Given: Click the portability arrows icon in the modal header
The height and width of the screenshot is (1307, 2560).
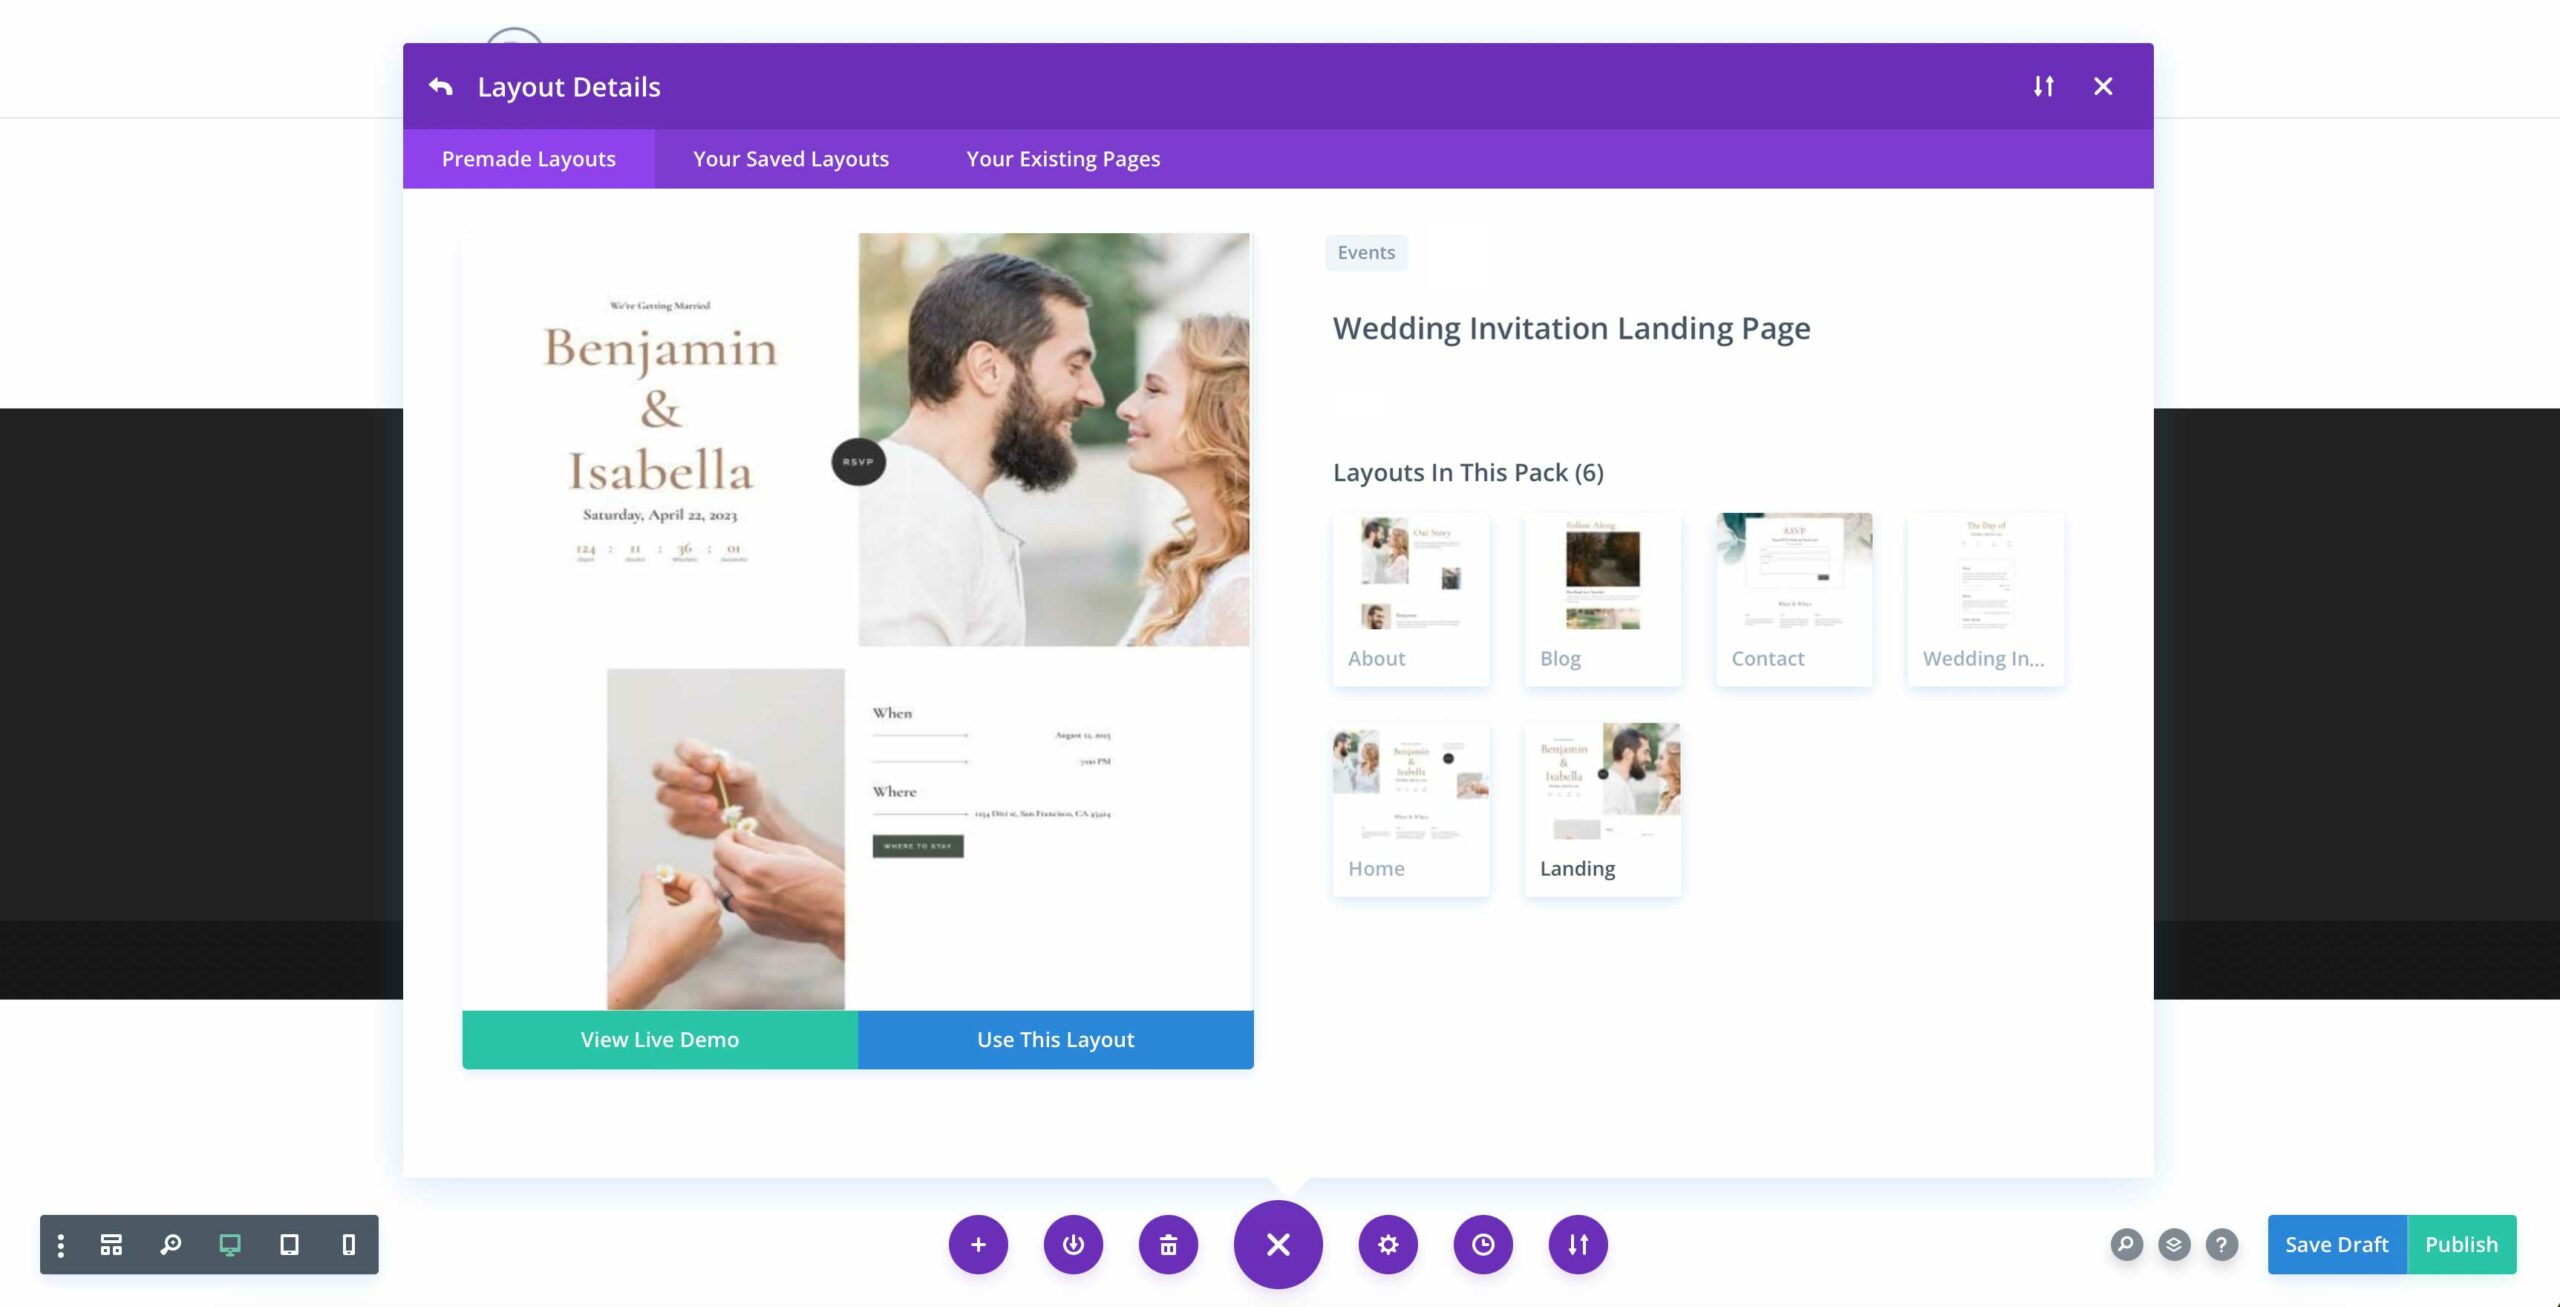Looking at the screenshot, I should click(2044, 87).
